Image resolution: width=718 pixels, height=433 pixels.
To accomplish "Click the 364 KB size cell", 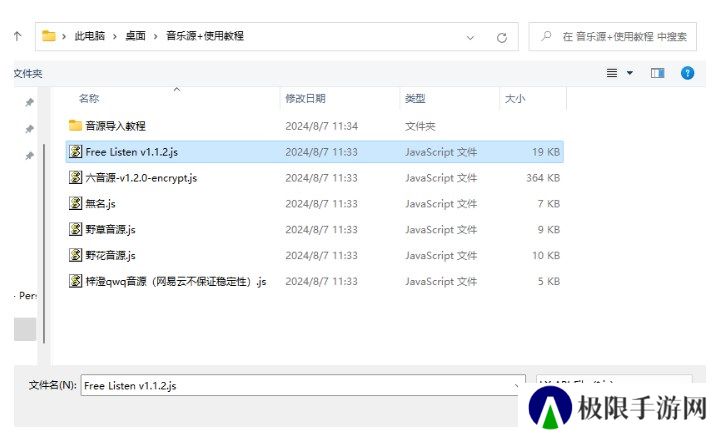I will (543, 178).
